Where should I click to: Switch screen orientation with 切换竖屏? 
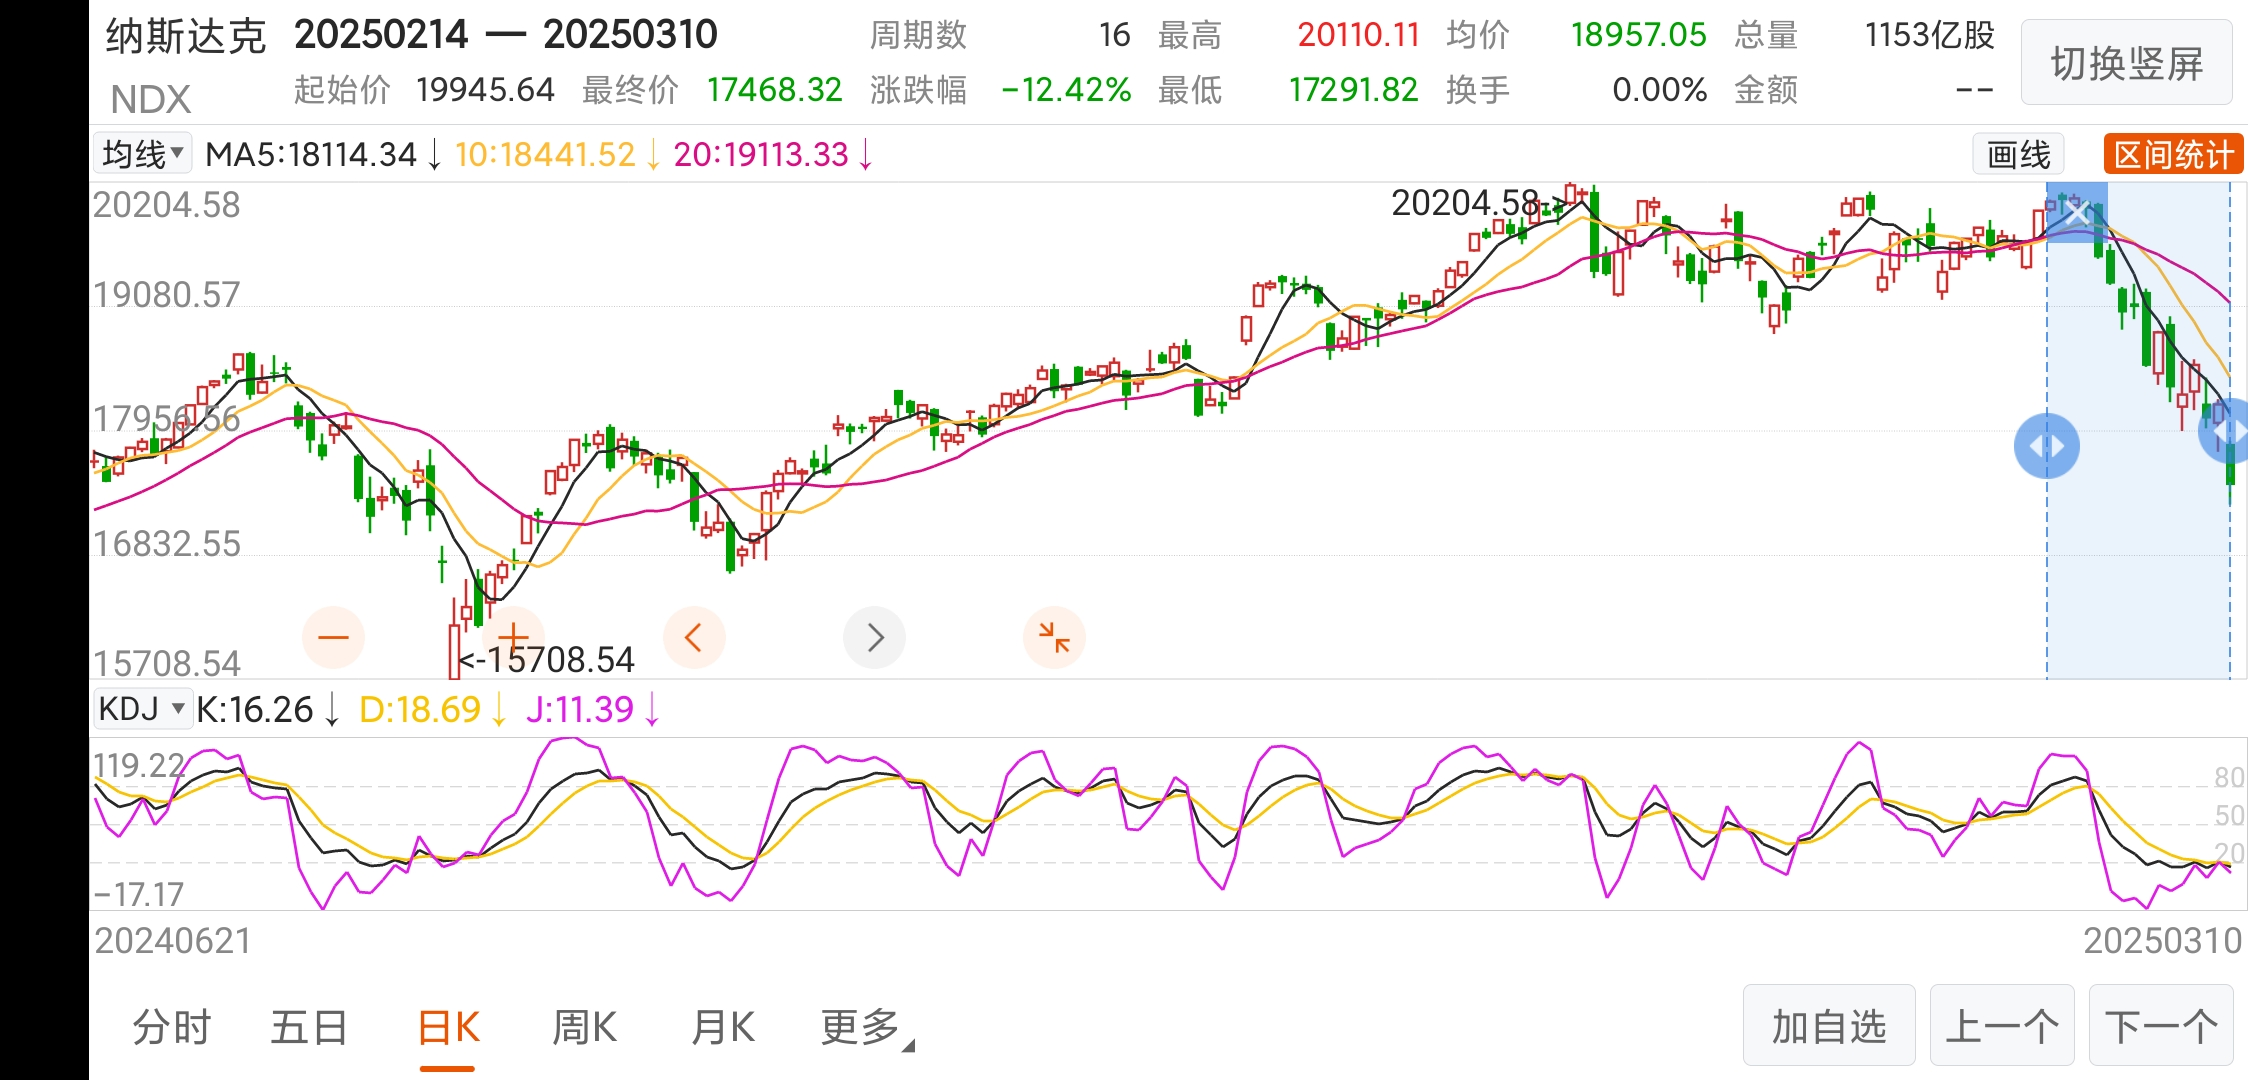pyautogui.click(x=2126, y=64)
